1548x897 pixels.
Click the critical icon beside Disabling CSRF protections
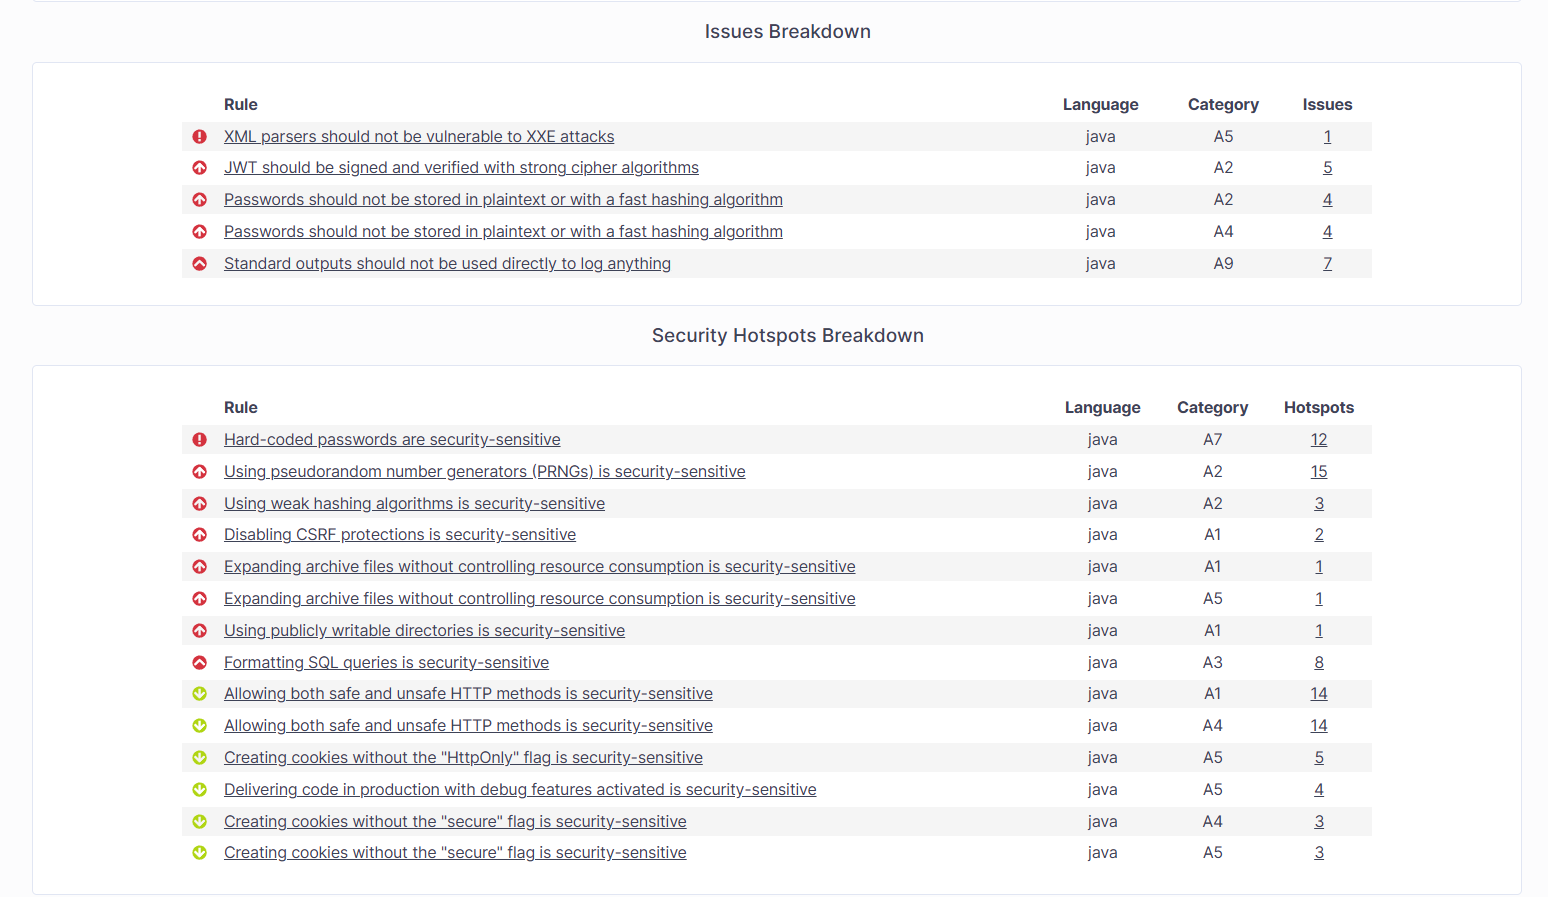click(x=200, y=535)
